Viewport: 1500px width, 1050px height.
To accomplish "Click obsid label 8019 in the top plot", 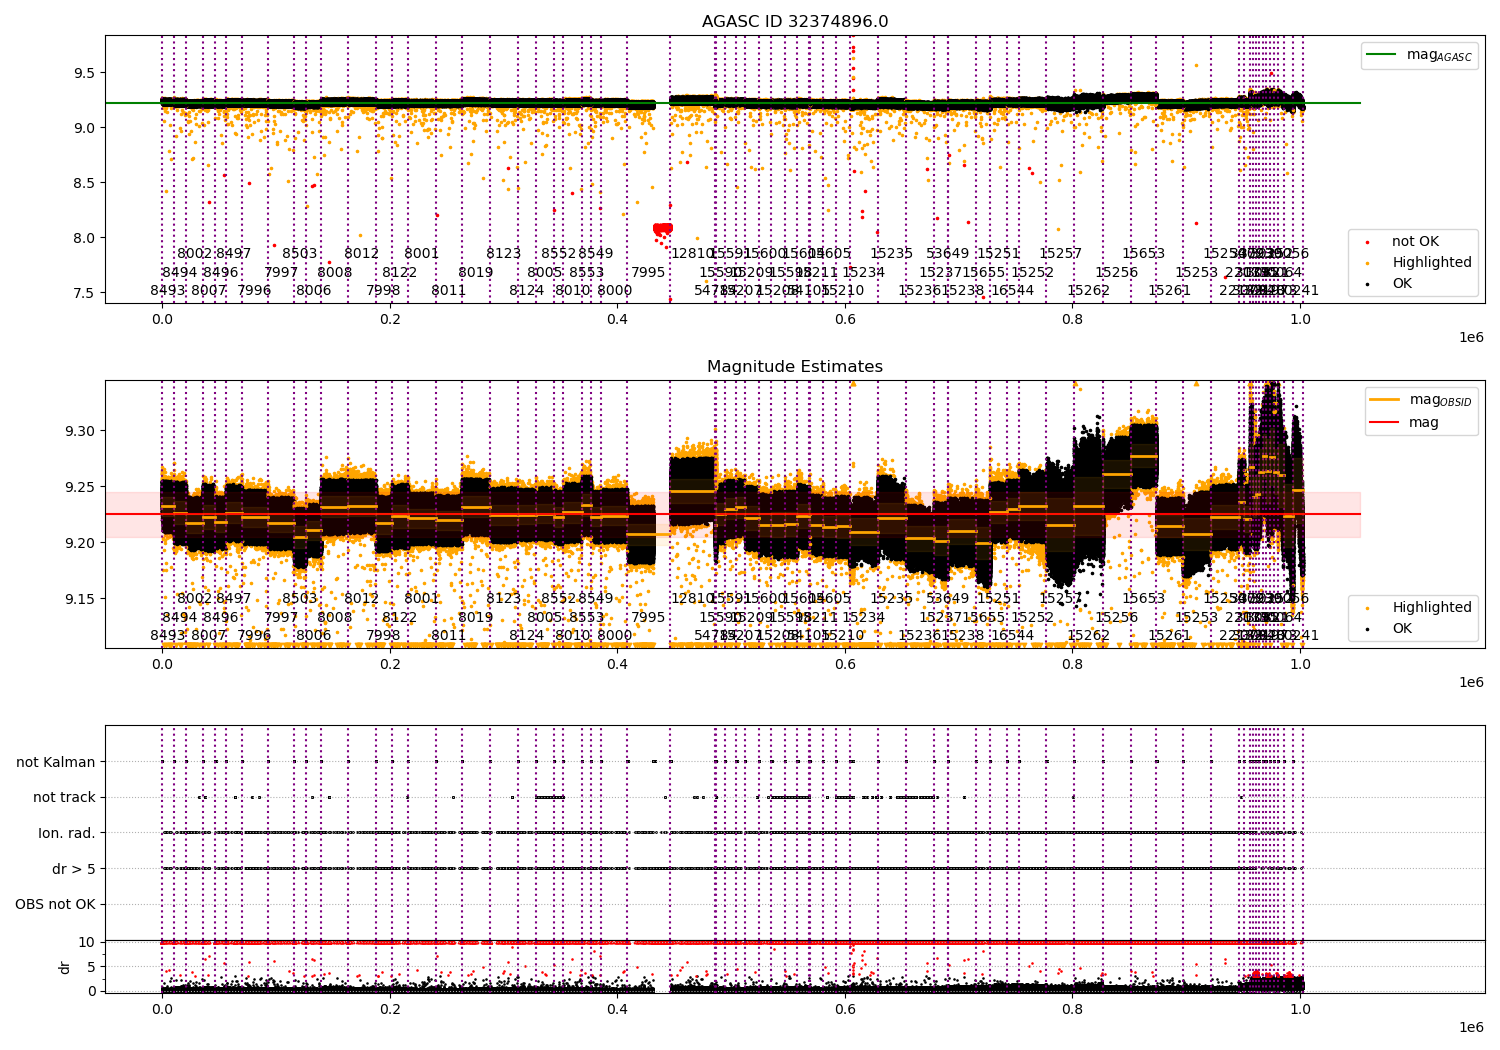I will pos(476,272).
